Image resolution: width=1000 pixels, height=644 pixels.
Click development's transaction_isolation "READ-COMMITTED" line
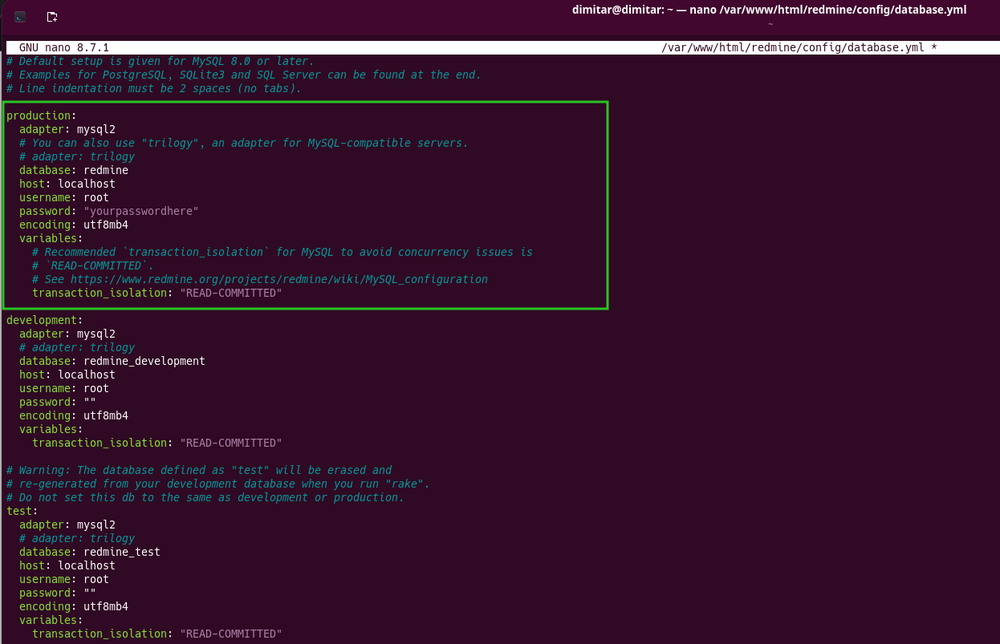point(157,443)
